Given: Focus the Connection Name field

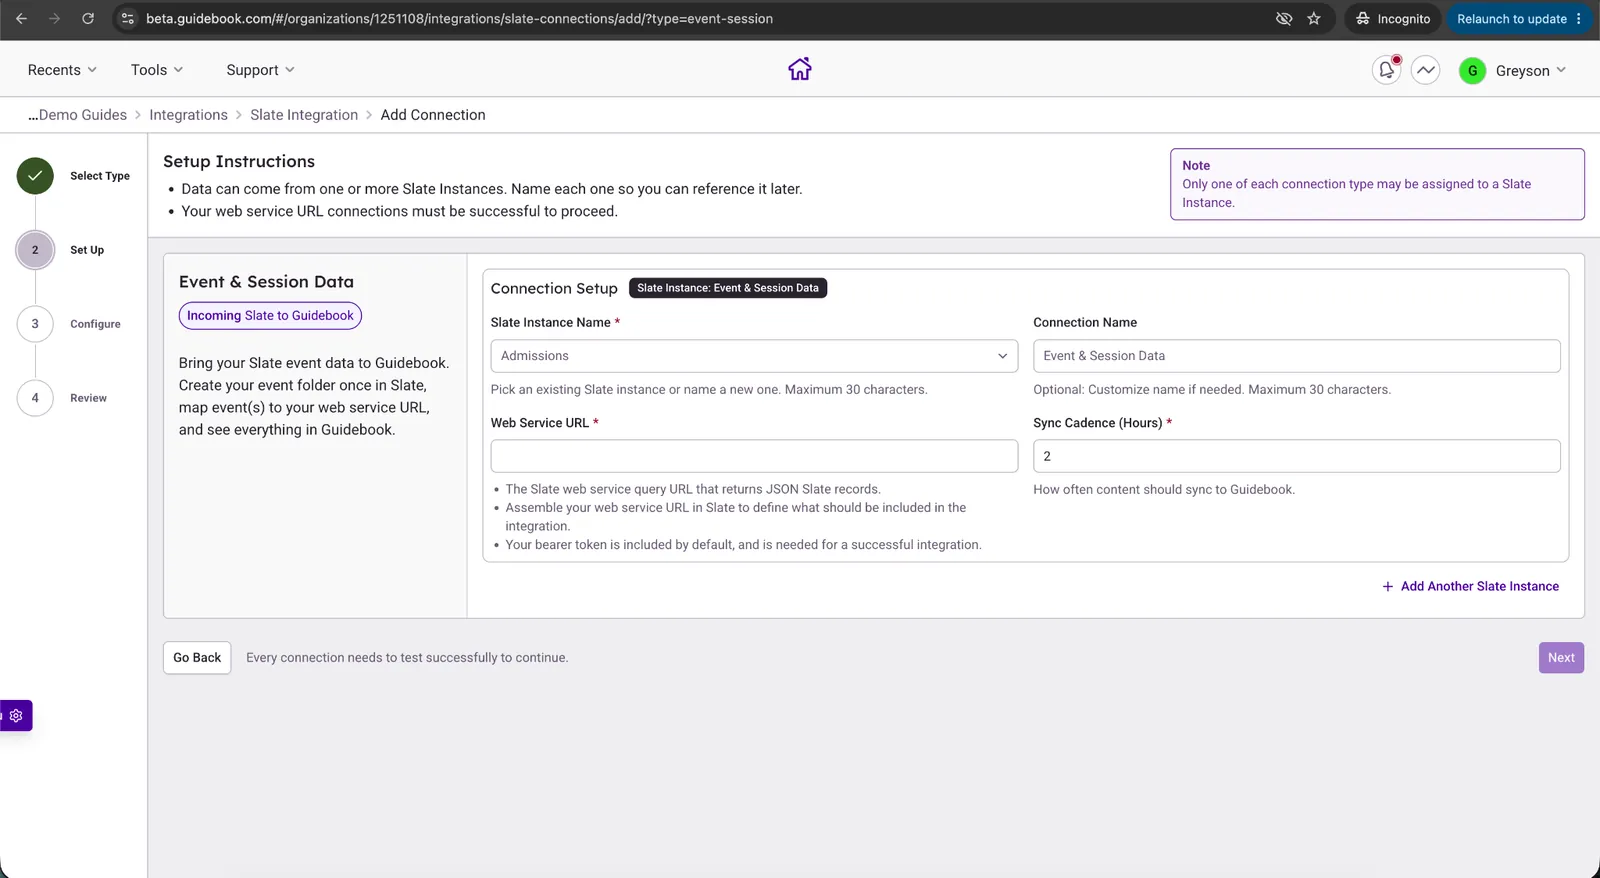Looking at the screenshot, I should 1296,356.
